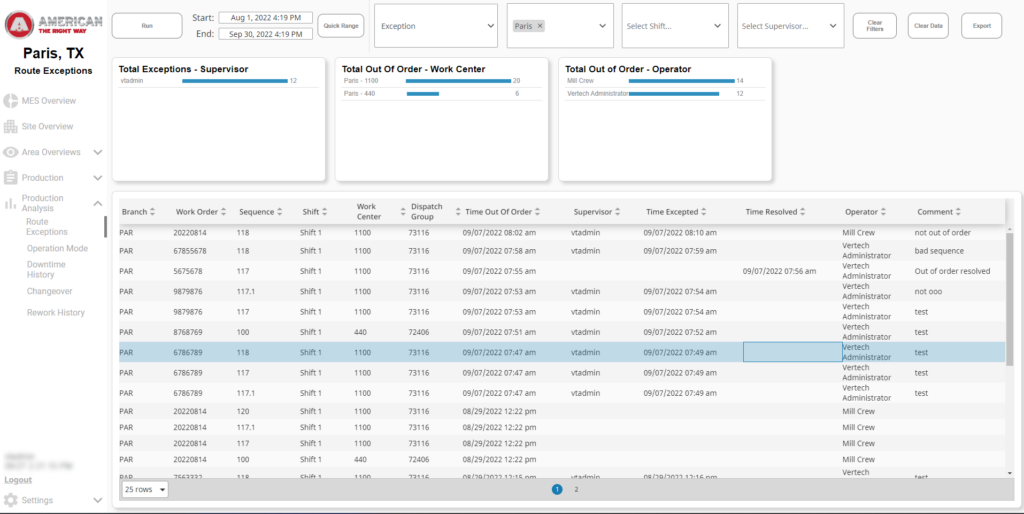1024x514 pixels.
Task: Sort table by Sequence column
Action: (x=280, y=212)
